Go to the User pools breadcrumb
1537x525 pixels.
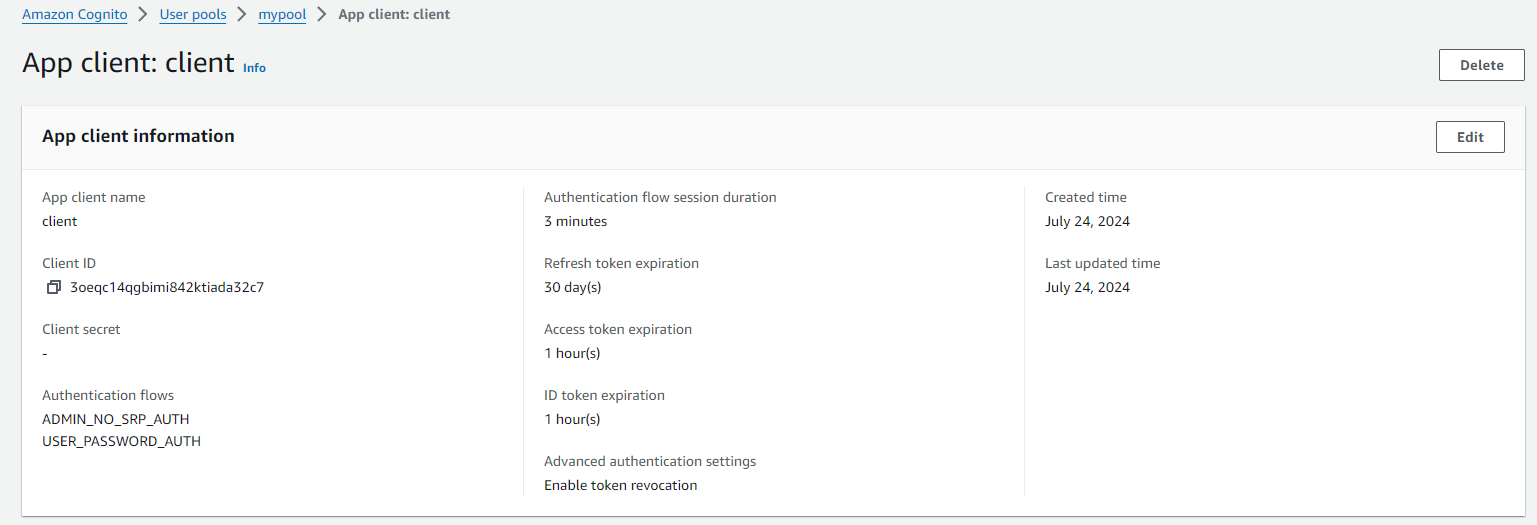click(193, 15)
